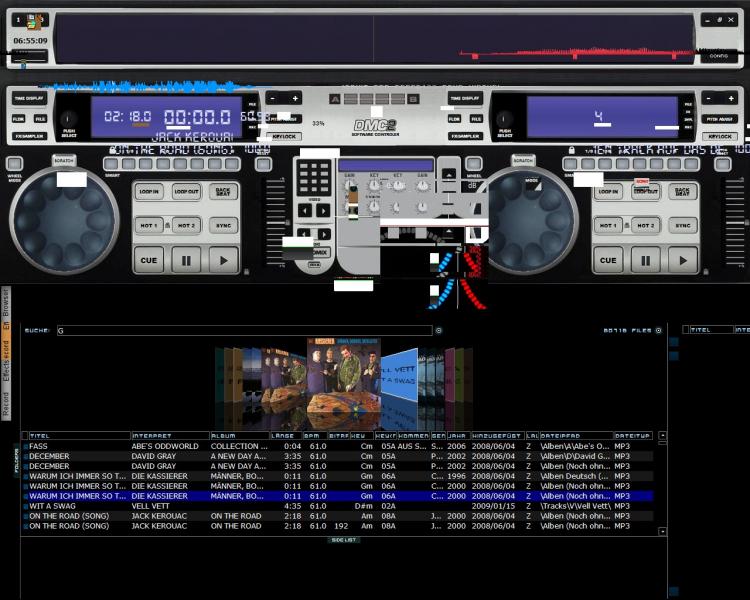Toggle KEYLOCK on the right deck
This screenshot has width=750, height=600.
(720, 136)
